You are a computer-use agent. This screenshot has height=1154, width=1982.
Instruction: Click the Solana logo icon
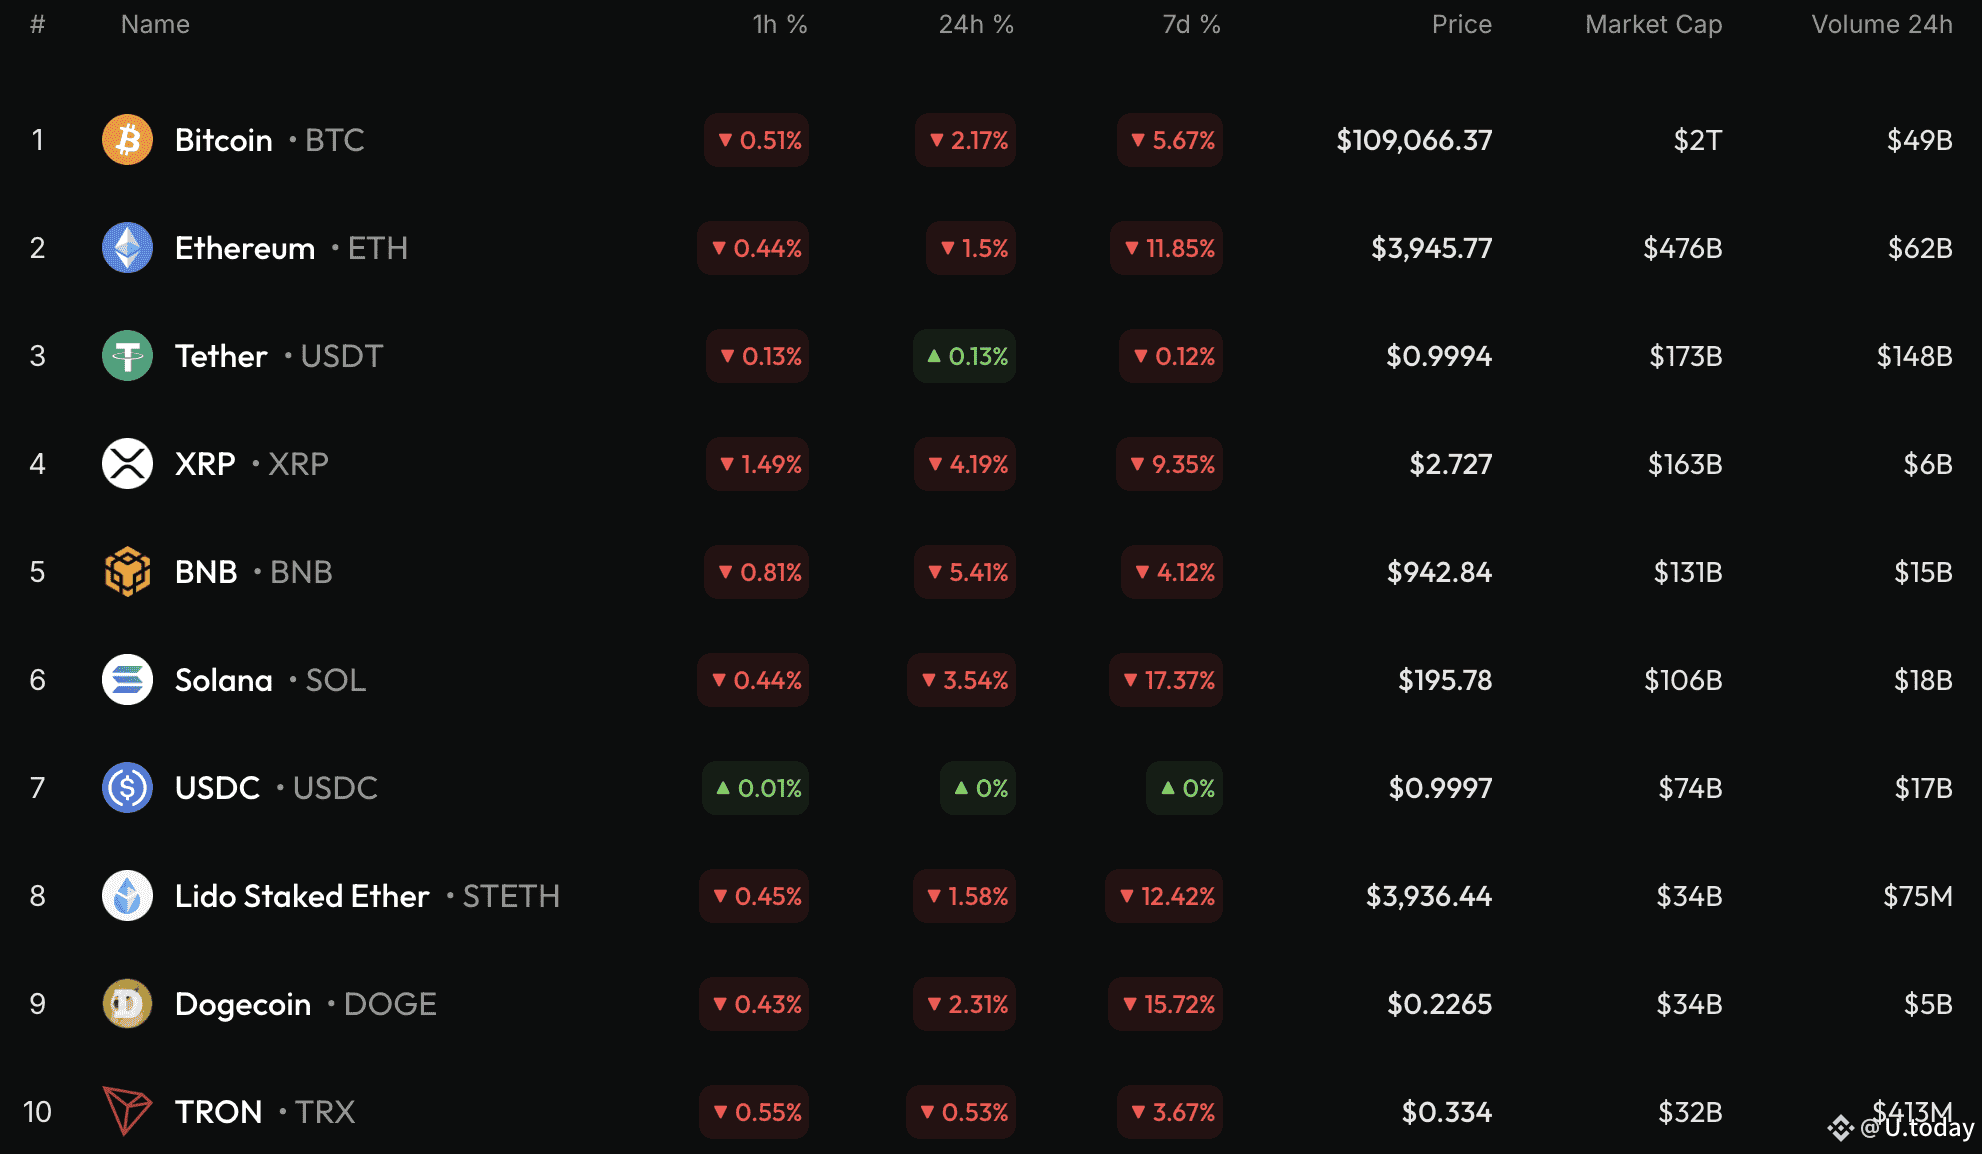[x=127, y=680]
